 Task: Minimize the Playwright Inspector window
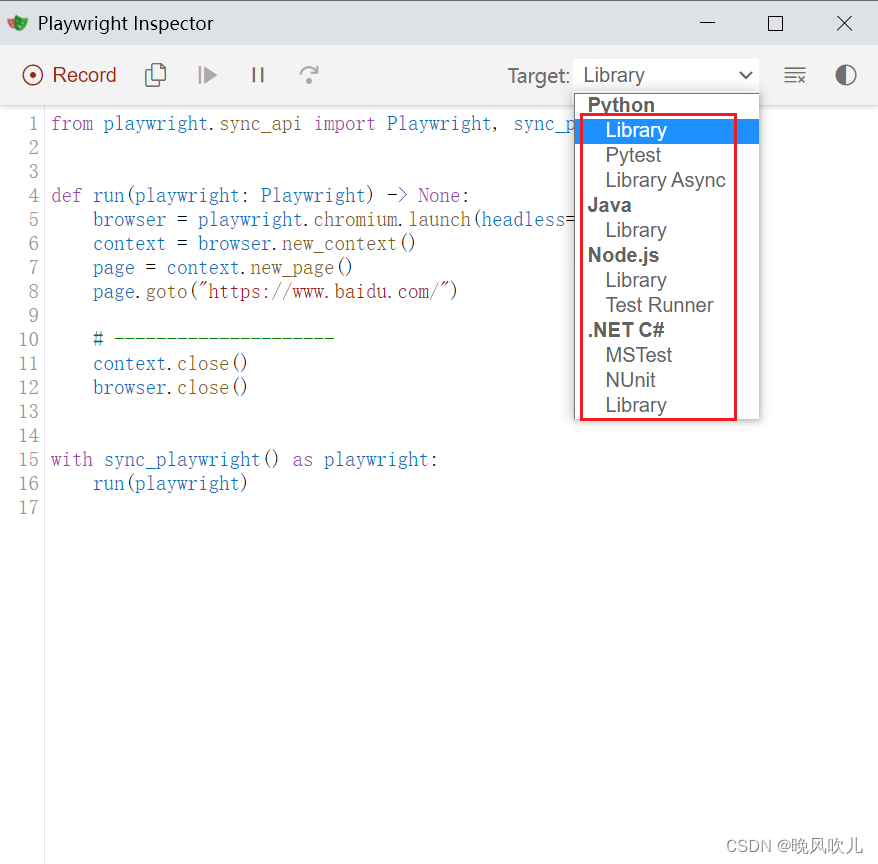707,24
